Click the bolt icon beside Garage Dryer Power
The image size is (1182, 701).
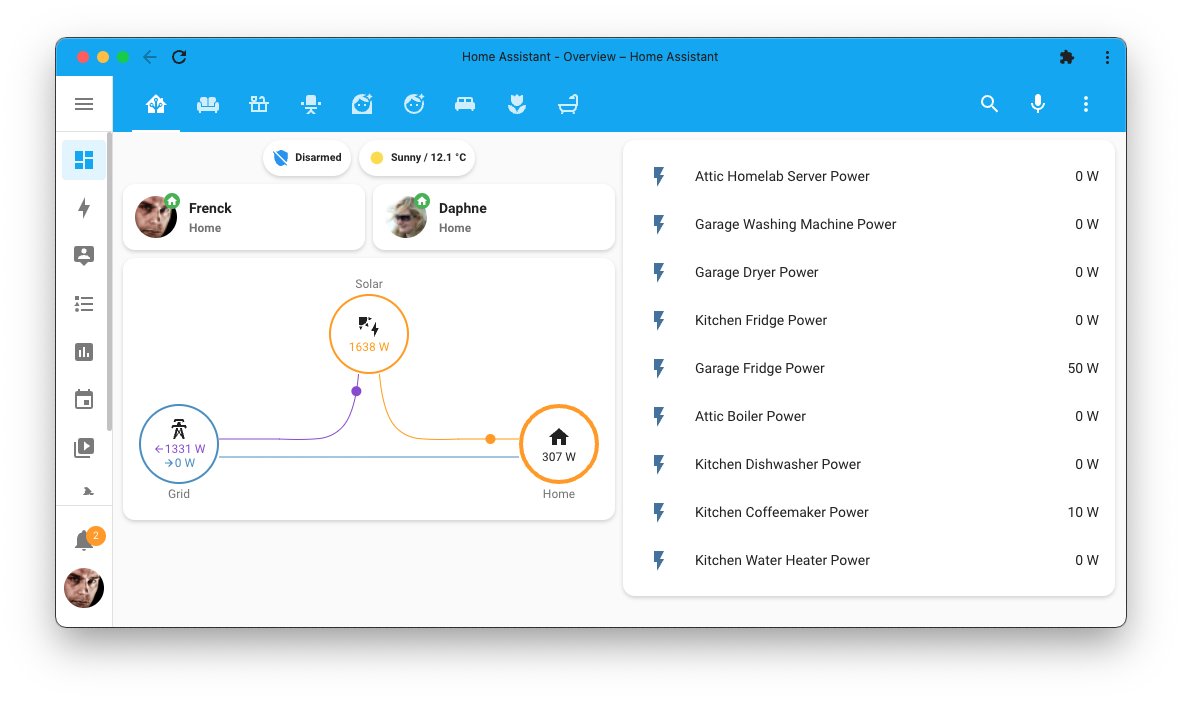pyautogui.click(x=659, y=272)
